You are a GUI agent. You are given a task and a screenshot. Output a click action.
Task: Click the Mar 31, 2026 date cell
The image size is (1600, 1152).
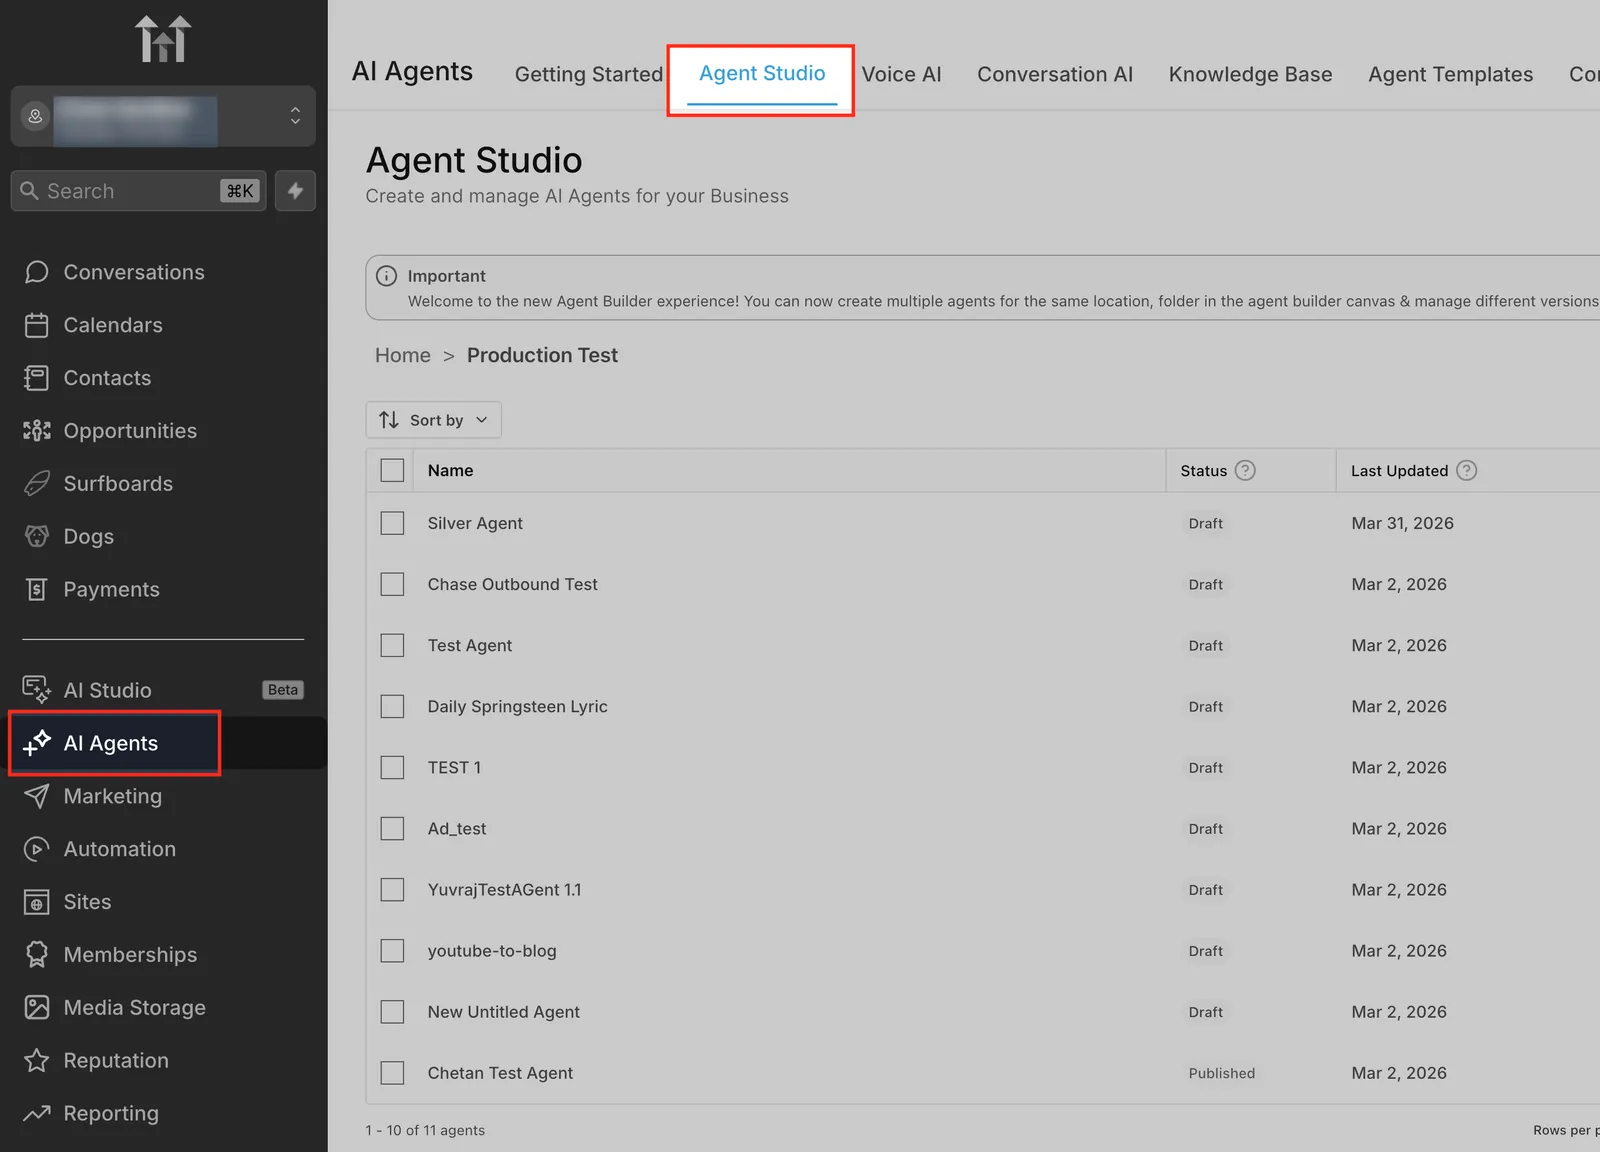click(x=1402, y=523)
